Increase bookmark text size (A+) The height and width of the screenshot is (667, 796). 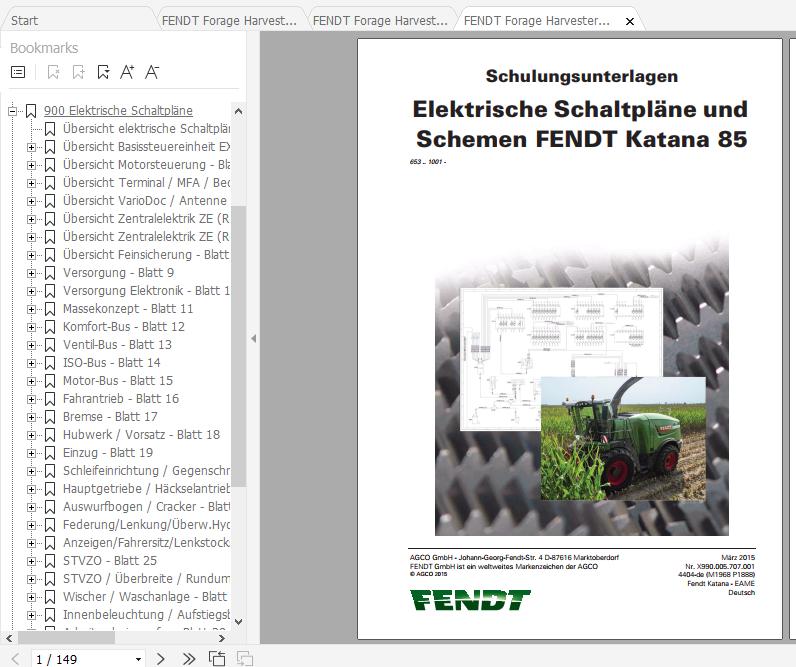(127, 72)
